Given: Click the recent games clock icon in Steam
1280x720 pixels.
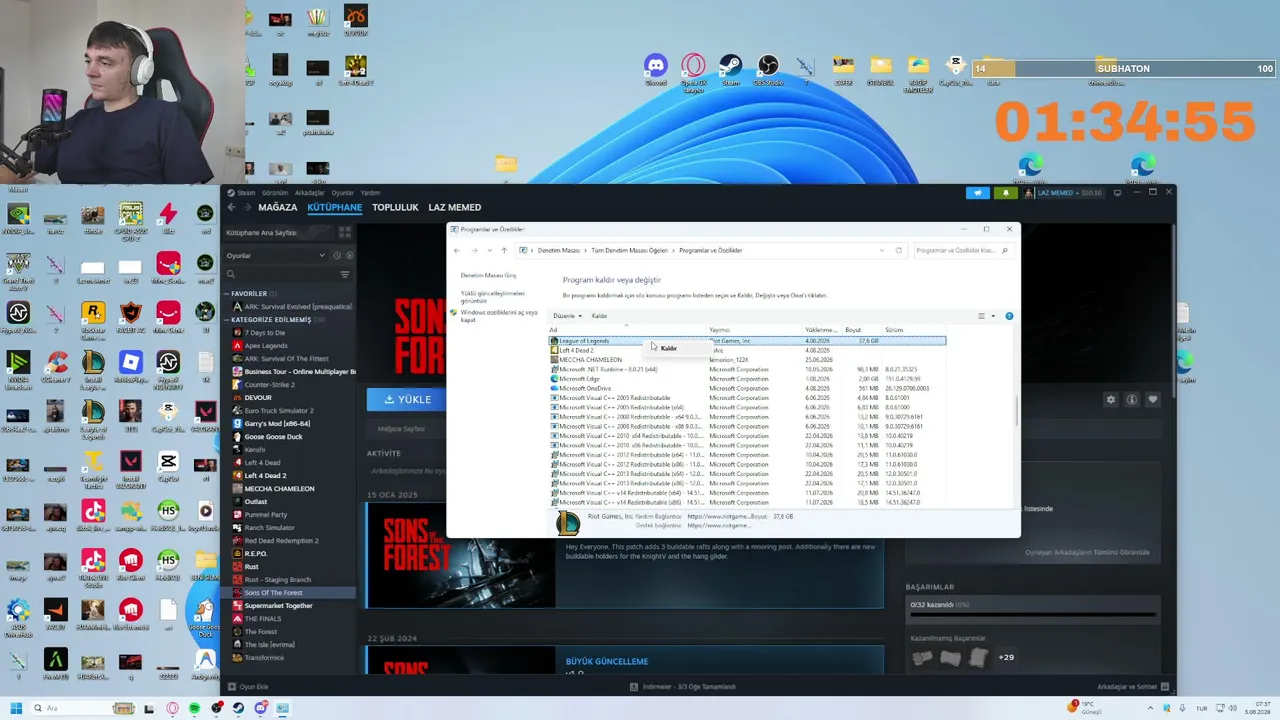Looking at the screenshot, I should coord(337,256).
